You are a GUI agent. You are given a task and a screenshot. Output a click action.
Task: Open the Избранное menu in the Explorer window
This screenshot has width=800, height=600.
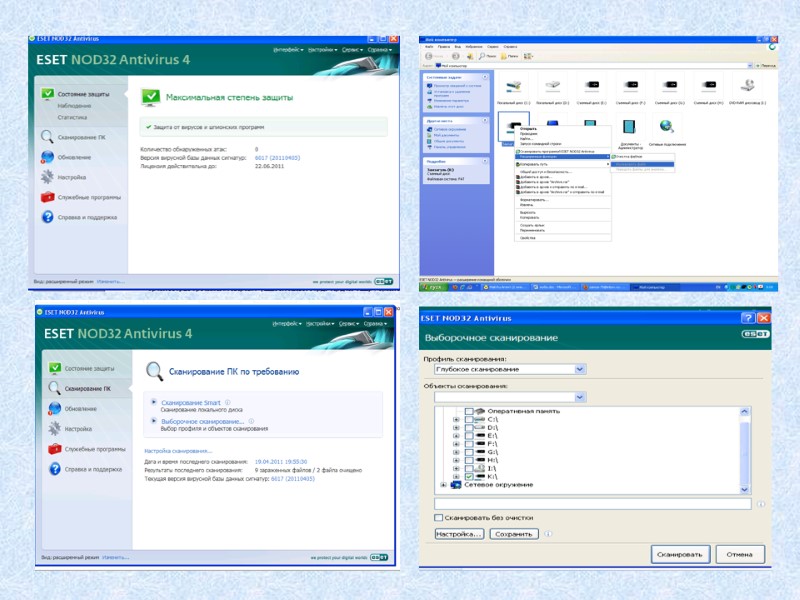click(x=473, y=46)
